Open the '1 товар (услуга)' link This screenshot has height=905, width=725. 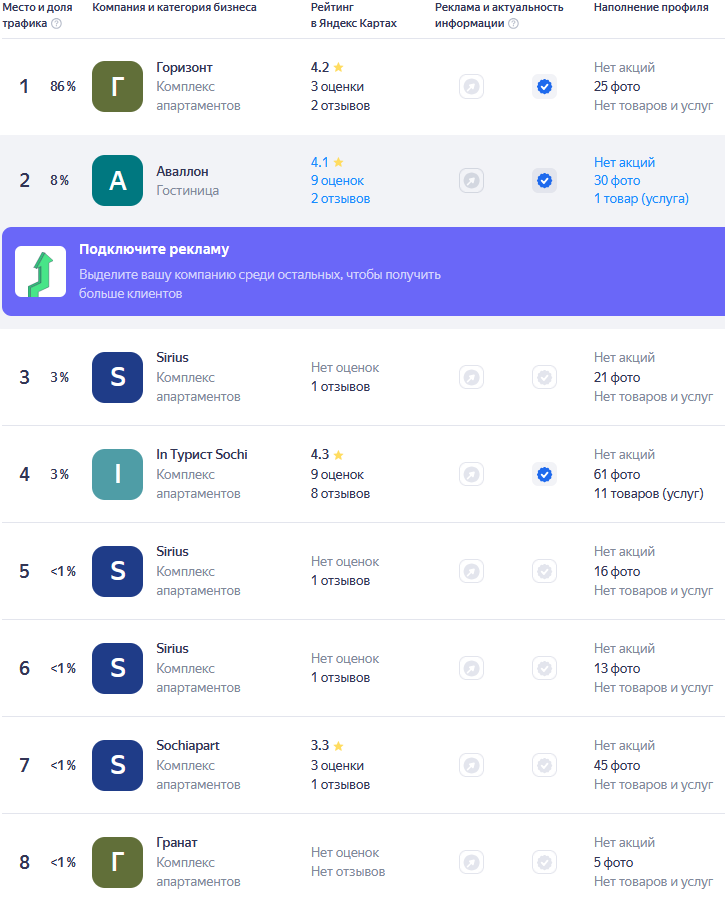click(x=641, y=199)
